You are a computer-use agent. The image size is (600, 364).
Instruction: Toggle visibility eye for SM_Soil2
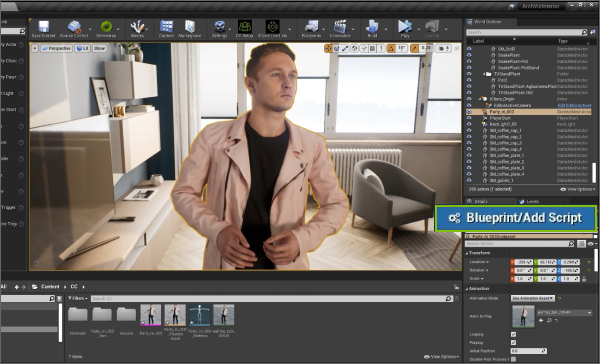[469, 49]
